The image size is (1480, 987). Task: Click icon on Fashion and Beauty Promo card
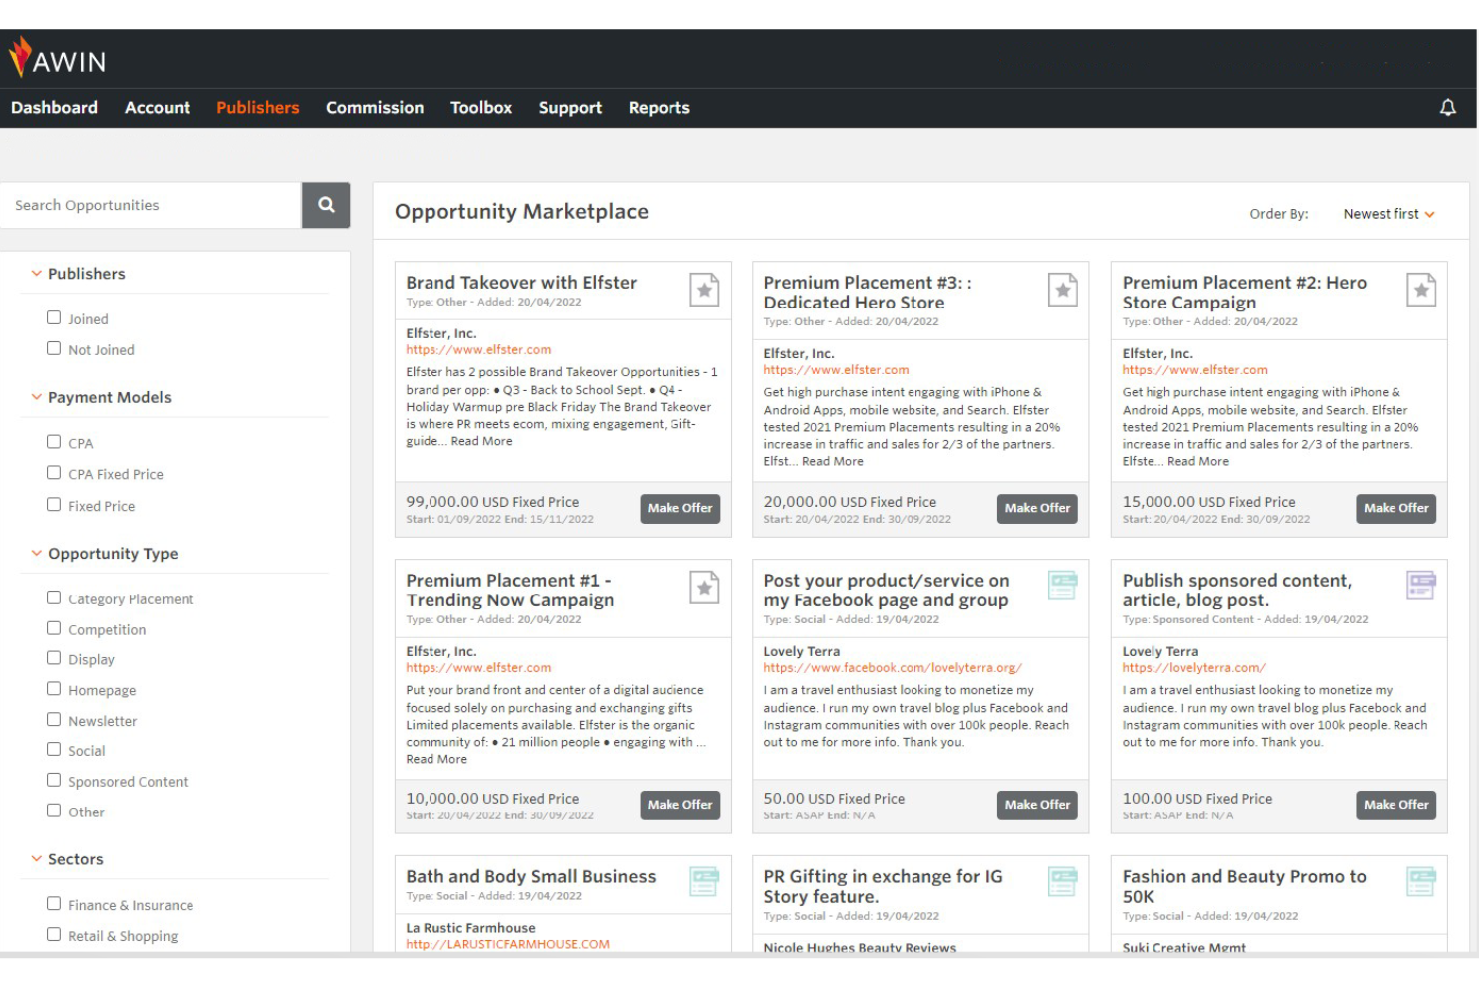click(1421, 882)
